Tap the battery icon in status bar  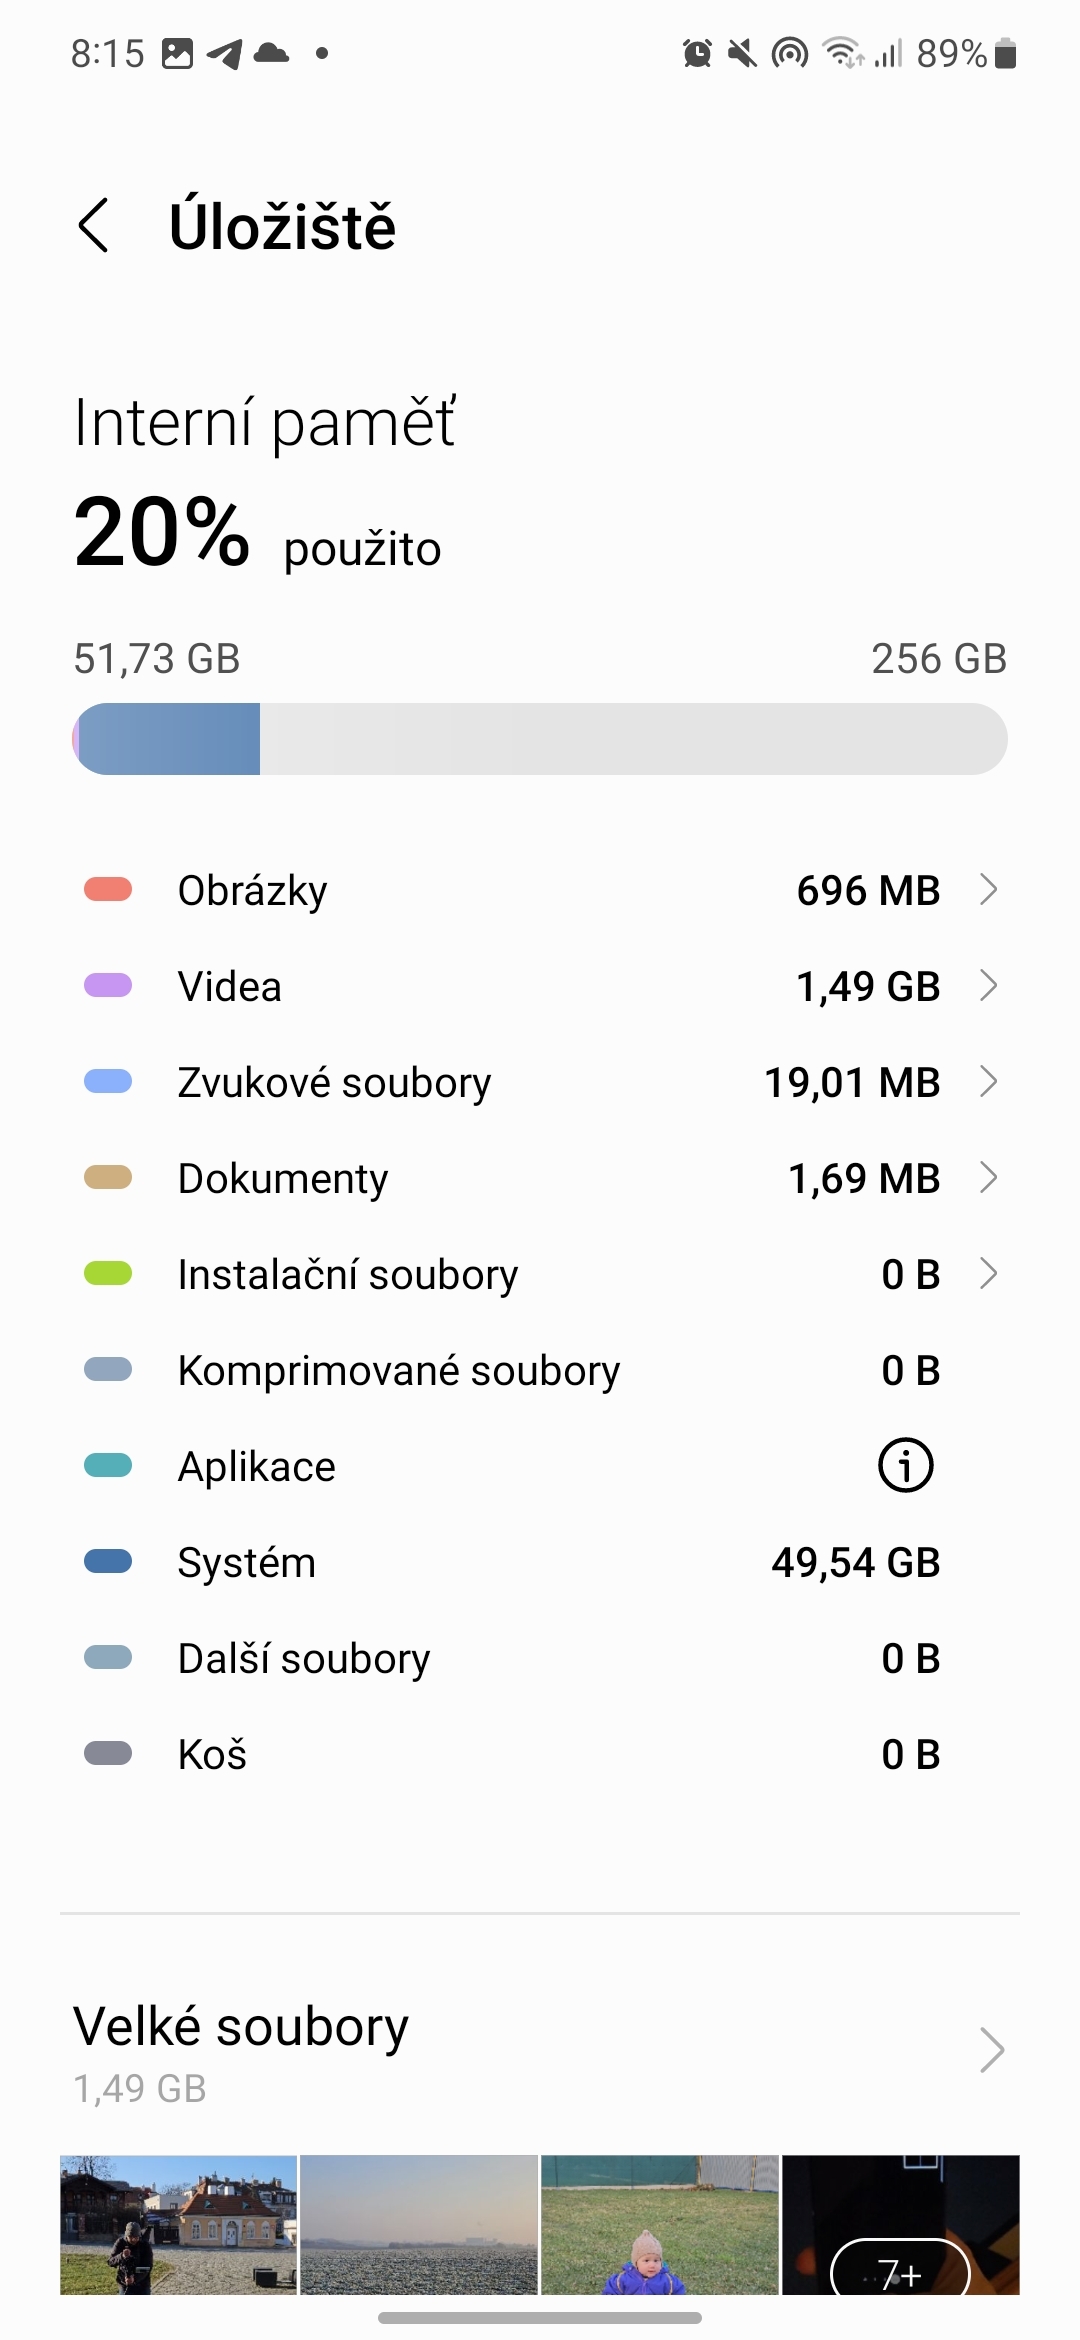pyautogui.click(x=1006, y=53)
